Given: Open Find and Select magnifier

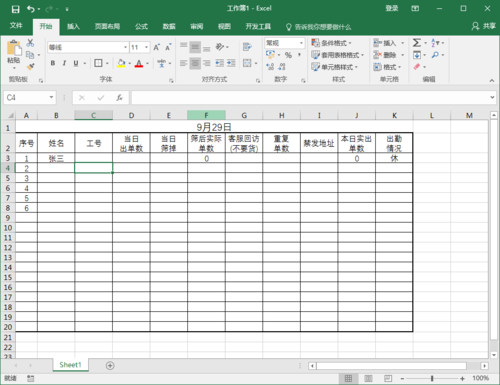Looking at the screenshot, I should point(435,55).
